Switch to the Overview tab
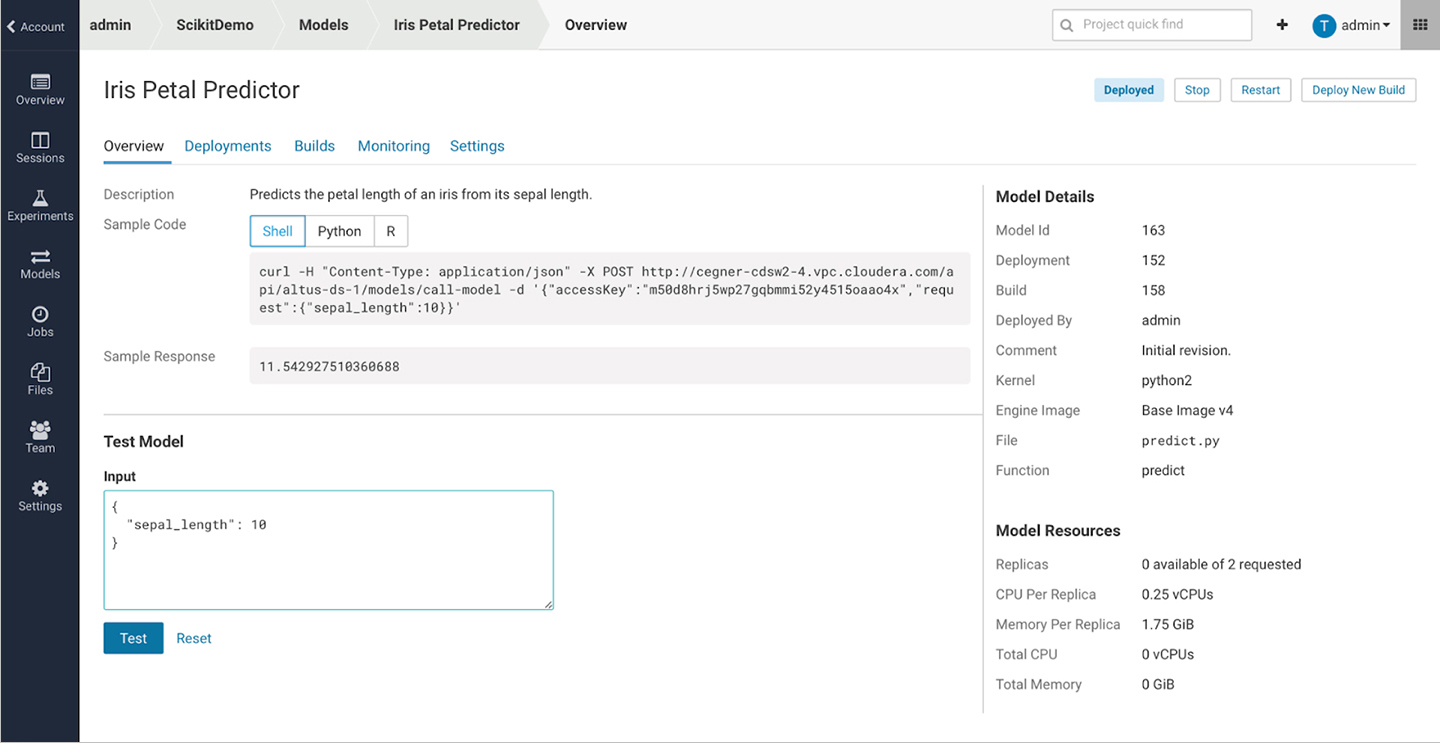Viewport: 1440px width, 743px height. coord(134,146)
